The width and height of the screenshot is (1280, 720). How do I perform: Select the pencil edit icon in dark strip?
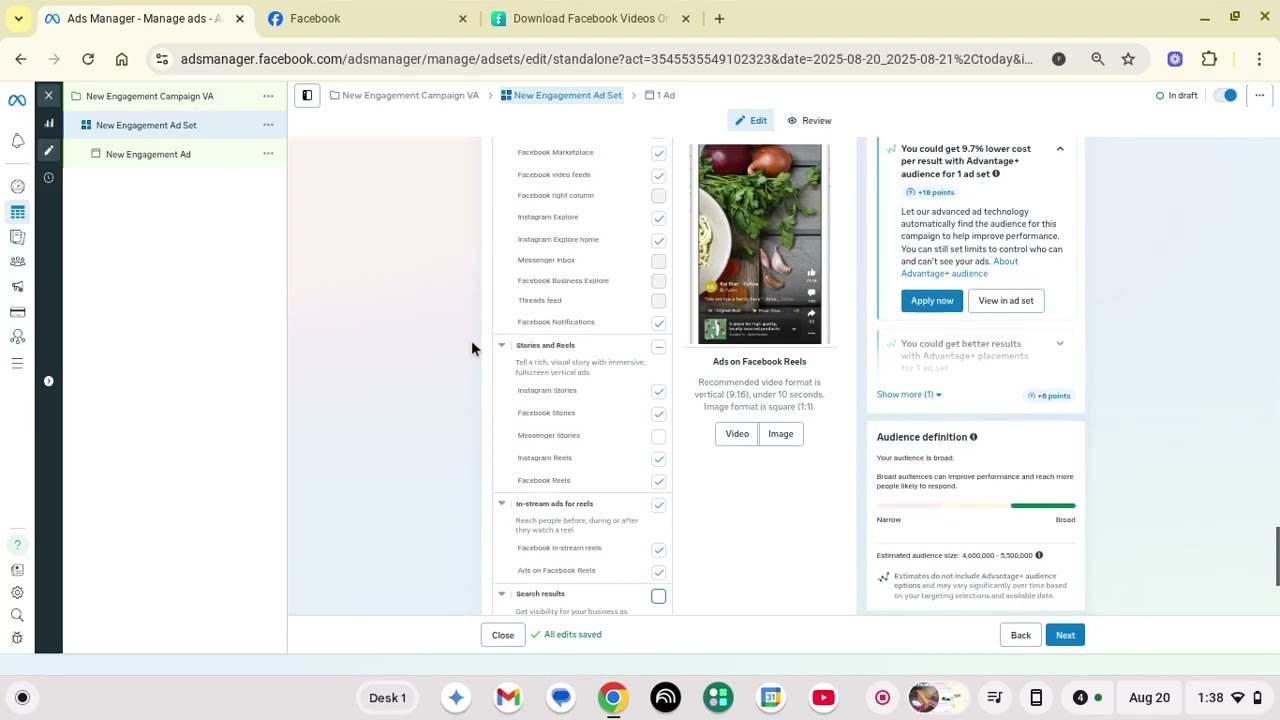click(x=48, y=150)
